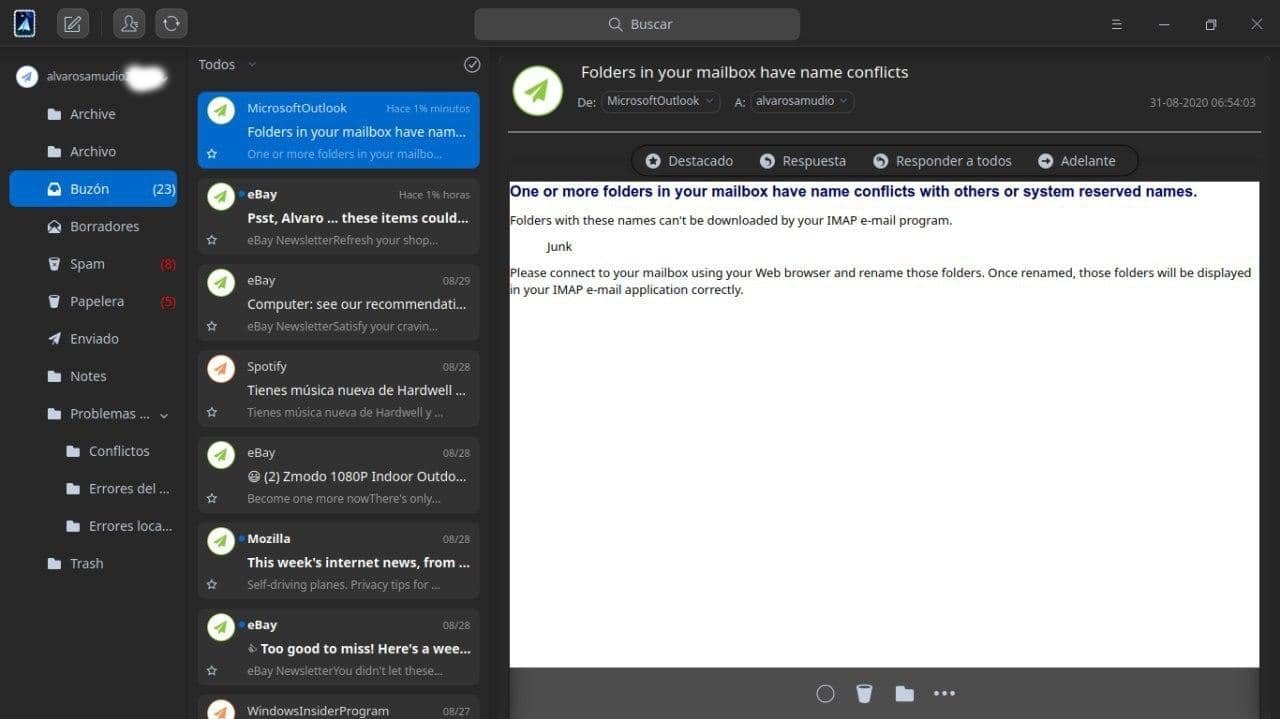Click the alvarosamudio account avatar
Viewport: 1280px width, 719px height.
tap(27, 77)
